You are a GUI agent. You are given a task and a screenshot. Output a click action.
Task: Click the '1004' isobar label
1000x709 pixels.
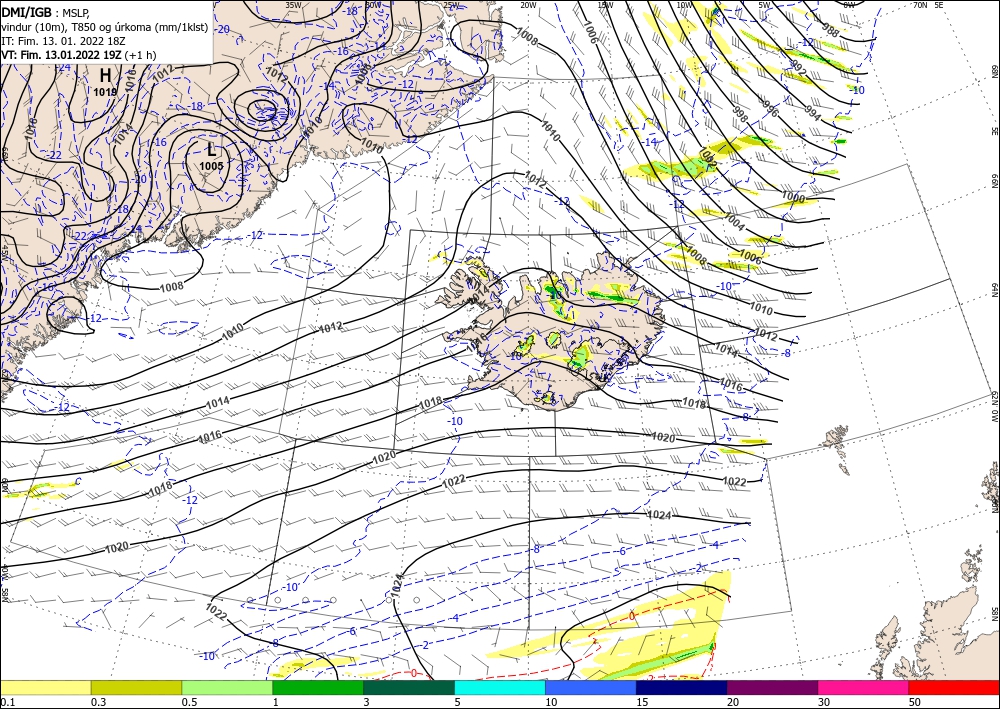point(733,222)
